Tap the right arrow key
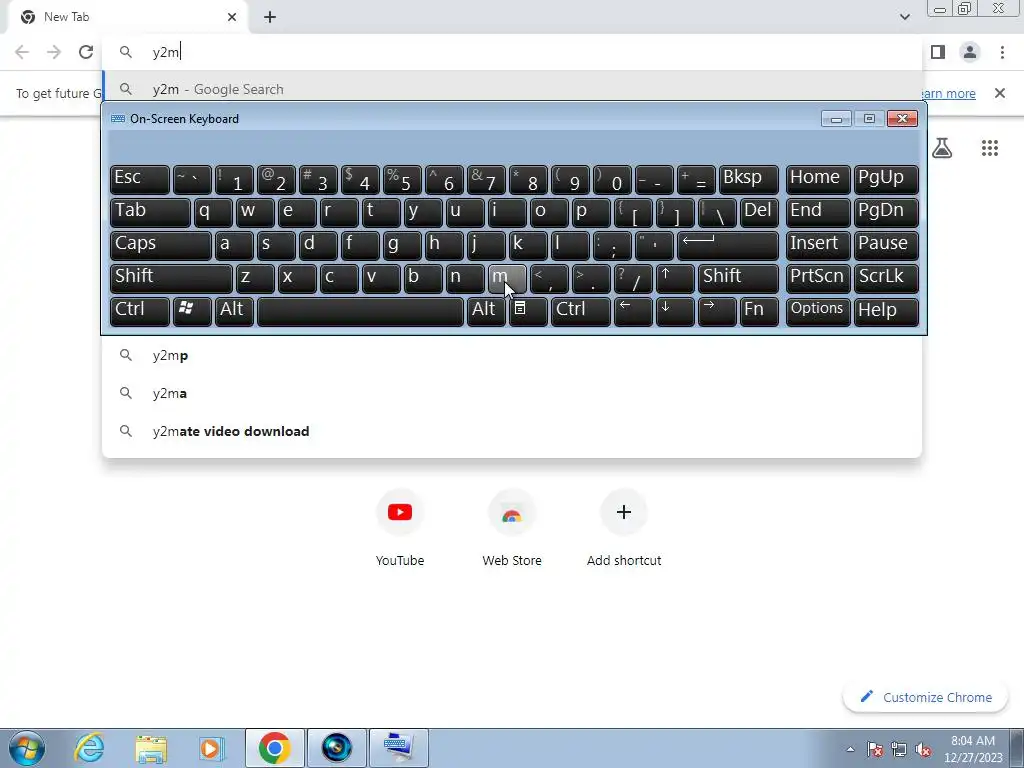Viewport: 1024px width, 768px height. click(716, 312)
